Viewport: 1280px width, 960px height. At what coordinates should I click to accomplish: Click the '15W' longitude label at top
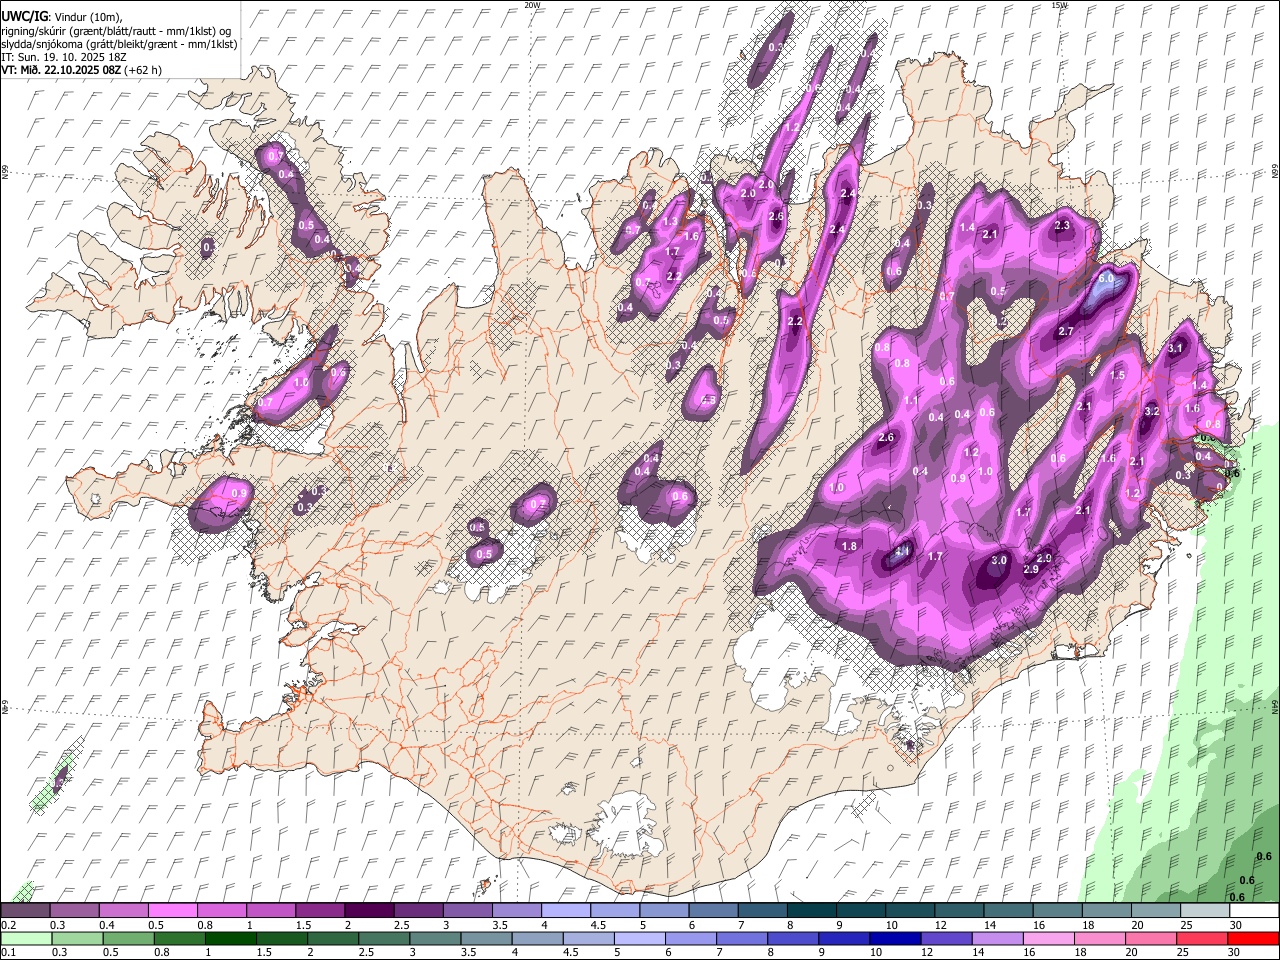pyautogui.click(x=1059, y=5)
